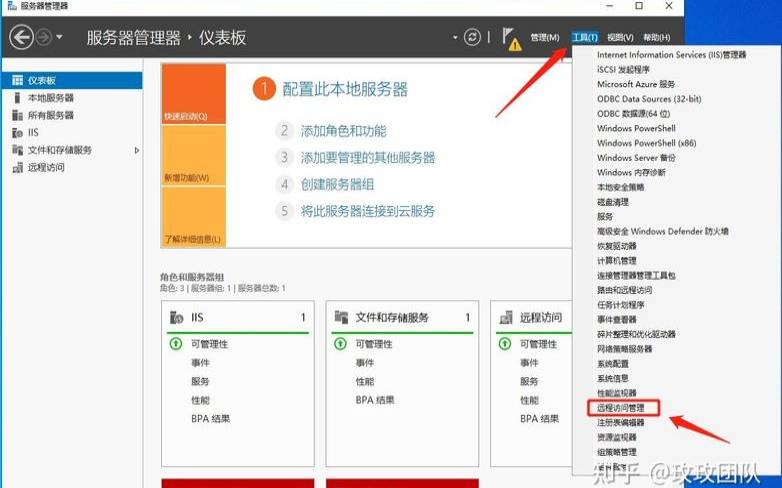The width and height of the screenshot is (782, 488).
Task: Click the 本地服务器 sidebar icon
Action: (x=17, y=98)
